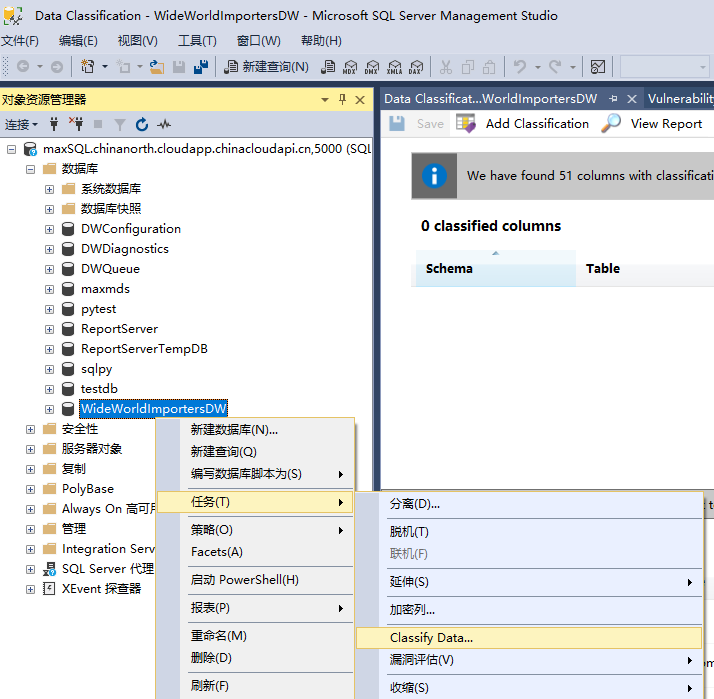Click the disconnect plug icon with red X
The width and height of the screenshot is (714, 699).
point(76,124)
